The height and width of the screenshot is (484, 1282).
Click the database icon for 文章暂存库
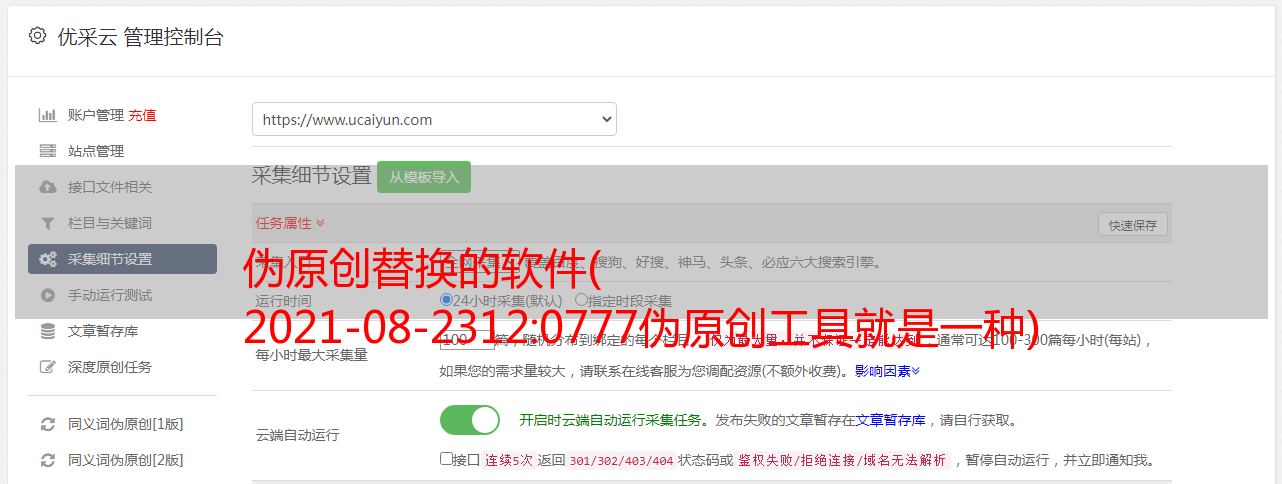tap(47, 331)
